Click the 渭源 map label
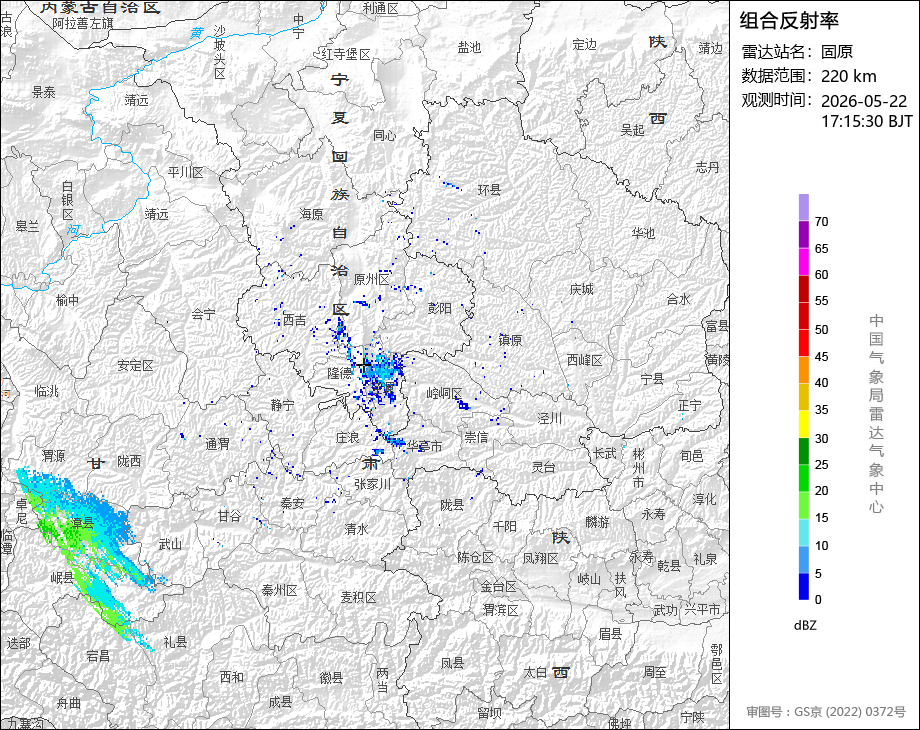Screen dimensions: 920x730 tap(53, 456)
